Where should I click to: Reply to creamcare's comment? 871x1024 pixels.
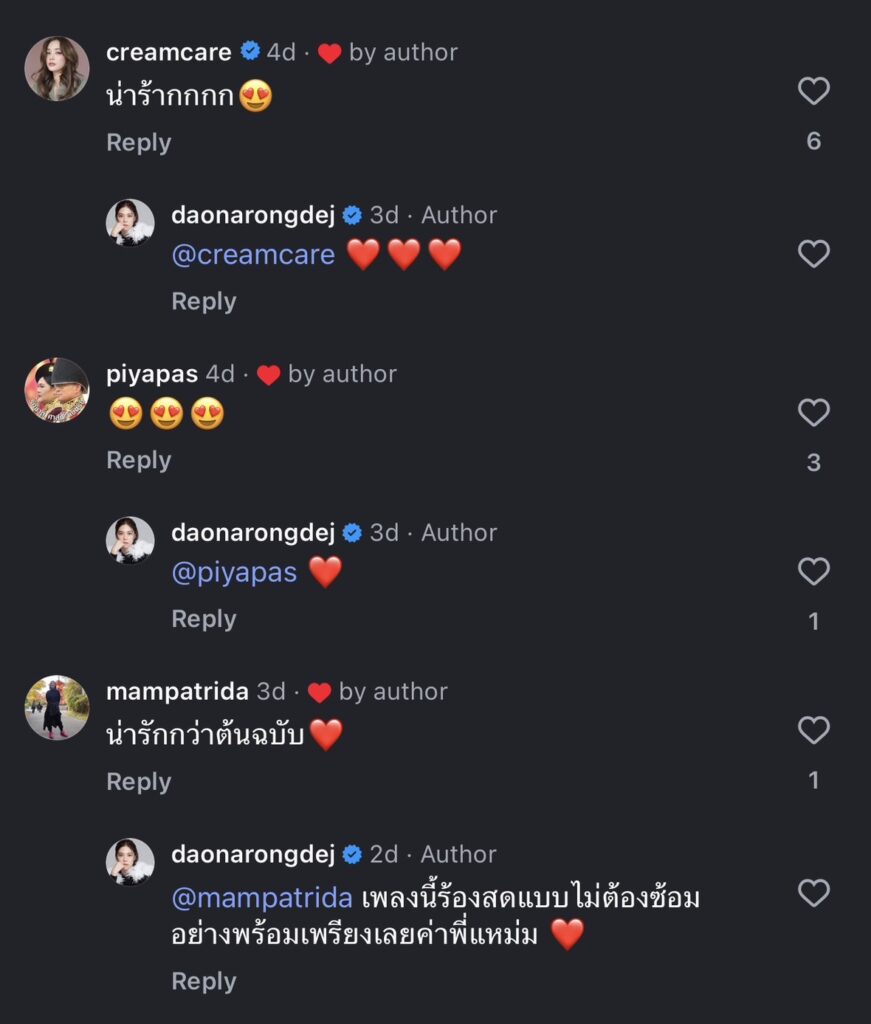139,143
